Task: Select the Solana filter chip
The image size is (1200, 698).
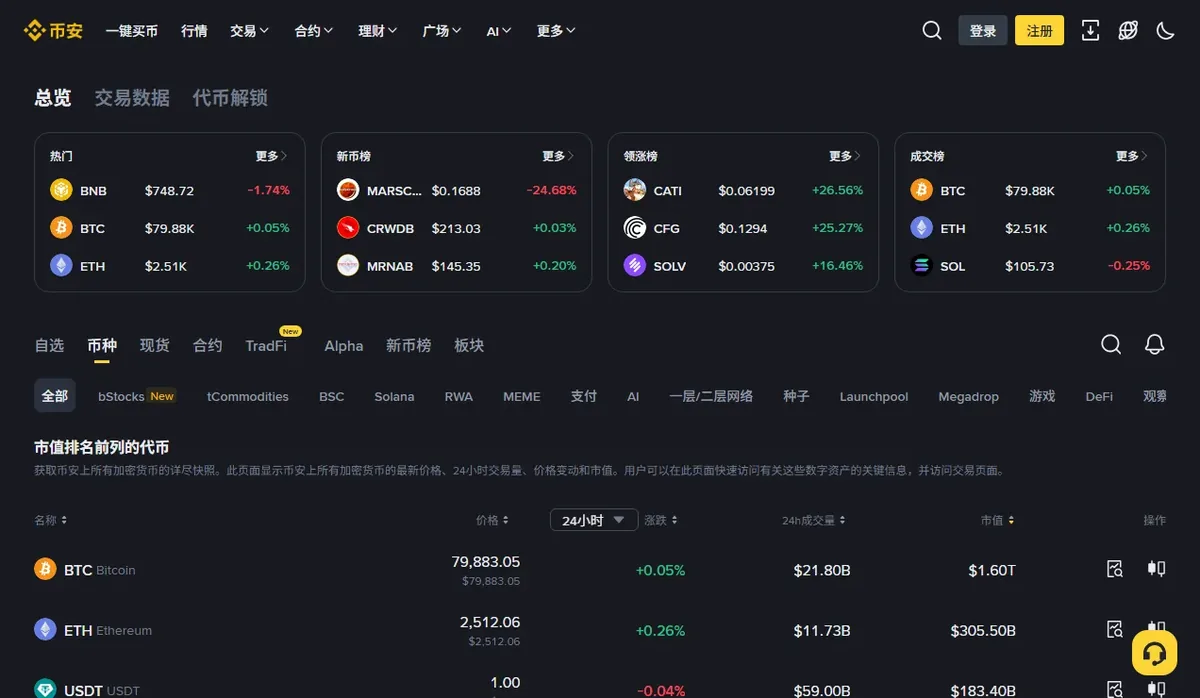Action: tap(394, 396)
